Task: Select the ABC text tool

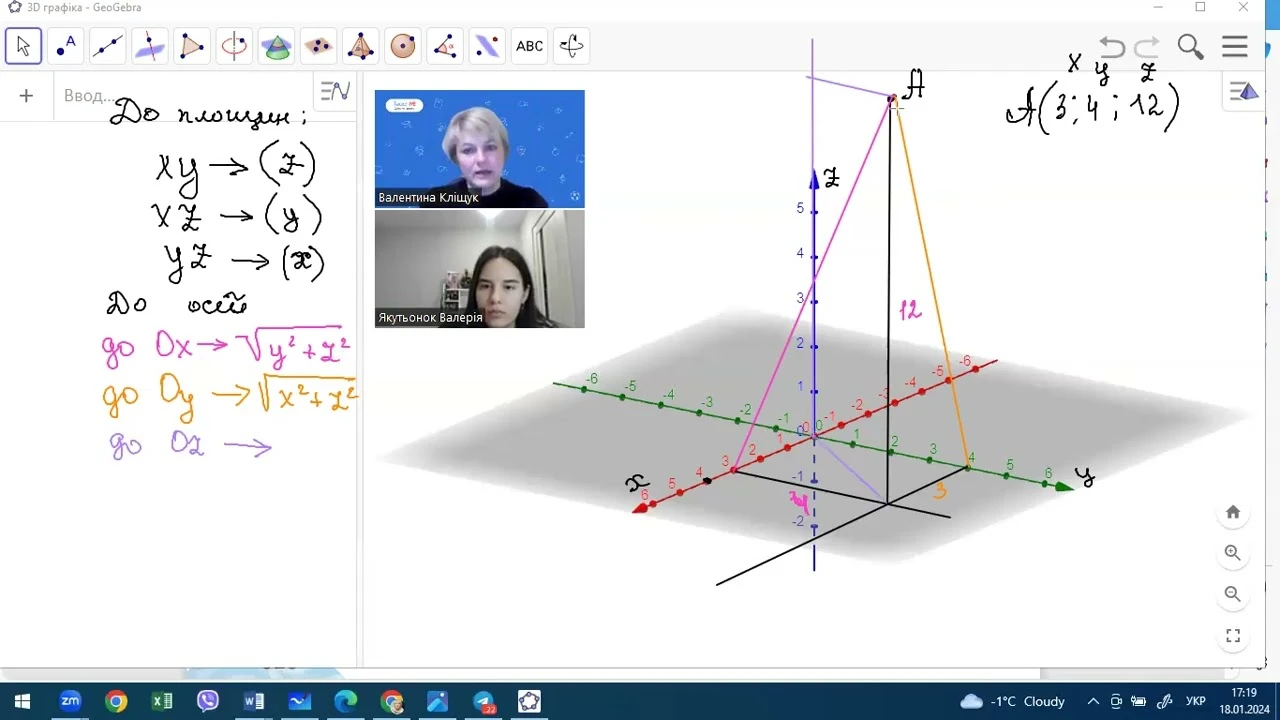Action: (529, 46)
